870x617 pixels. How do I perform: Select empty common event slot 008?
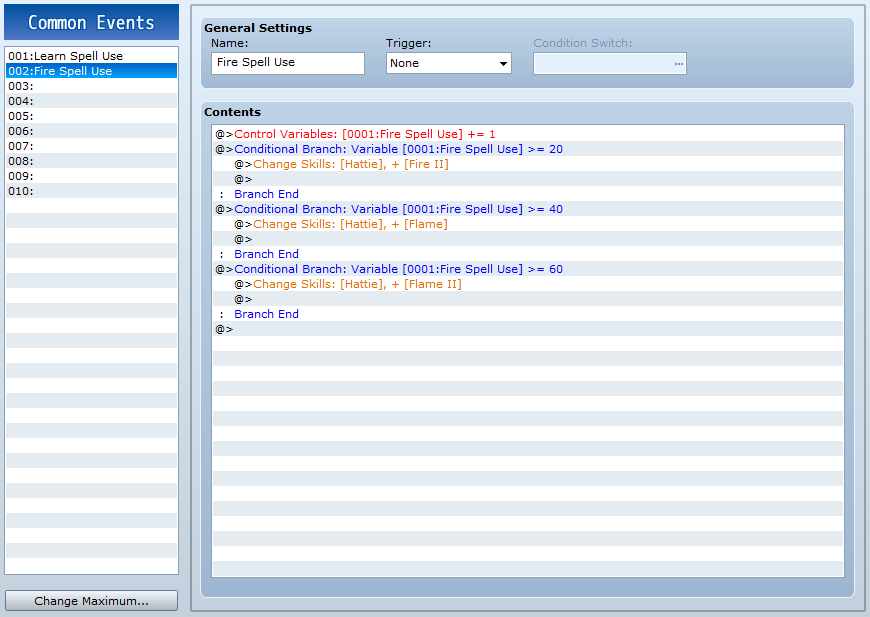[x=92, y=161]
